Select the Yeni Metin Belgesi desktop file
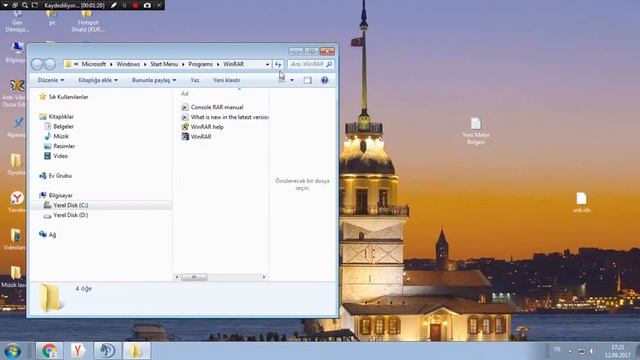 pyautogui.click(x=476, y=131)
